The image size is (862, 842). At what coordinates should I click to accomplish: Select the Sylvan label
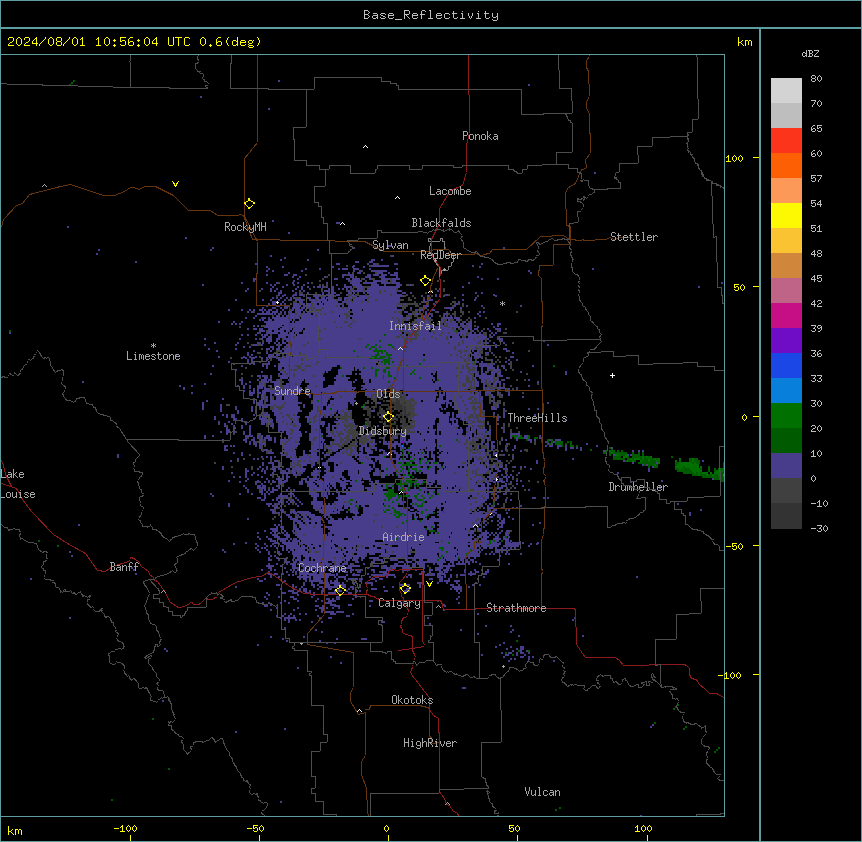390,245
